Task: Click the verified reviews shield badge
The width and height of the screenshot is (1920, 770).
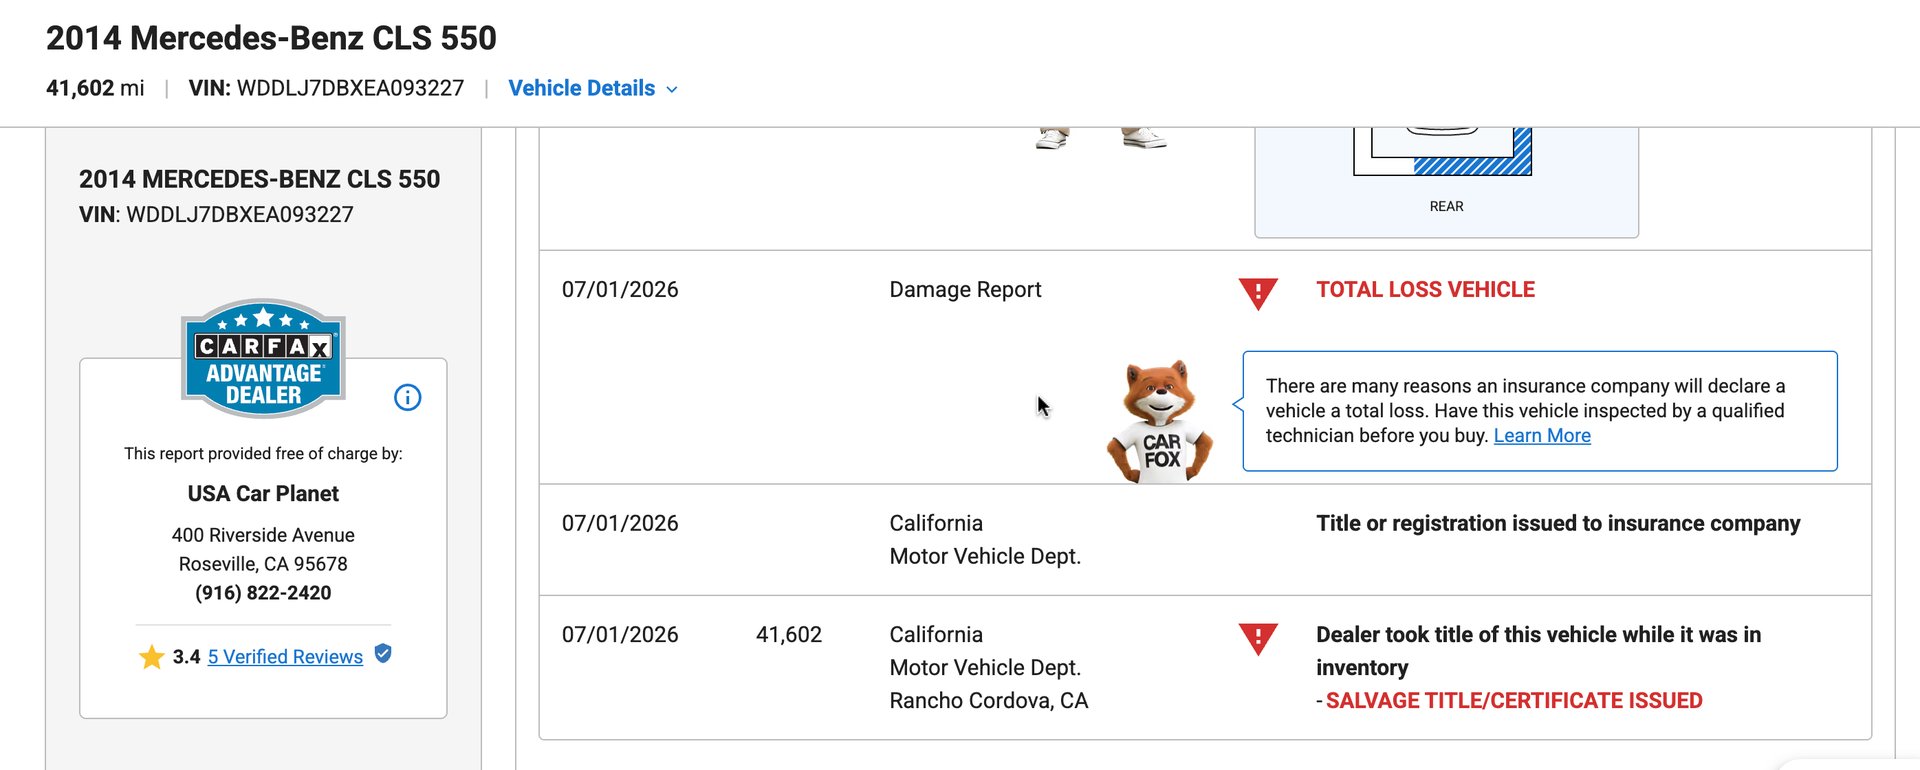Action: [x=383, y=654]
